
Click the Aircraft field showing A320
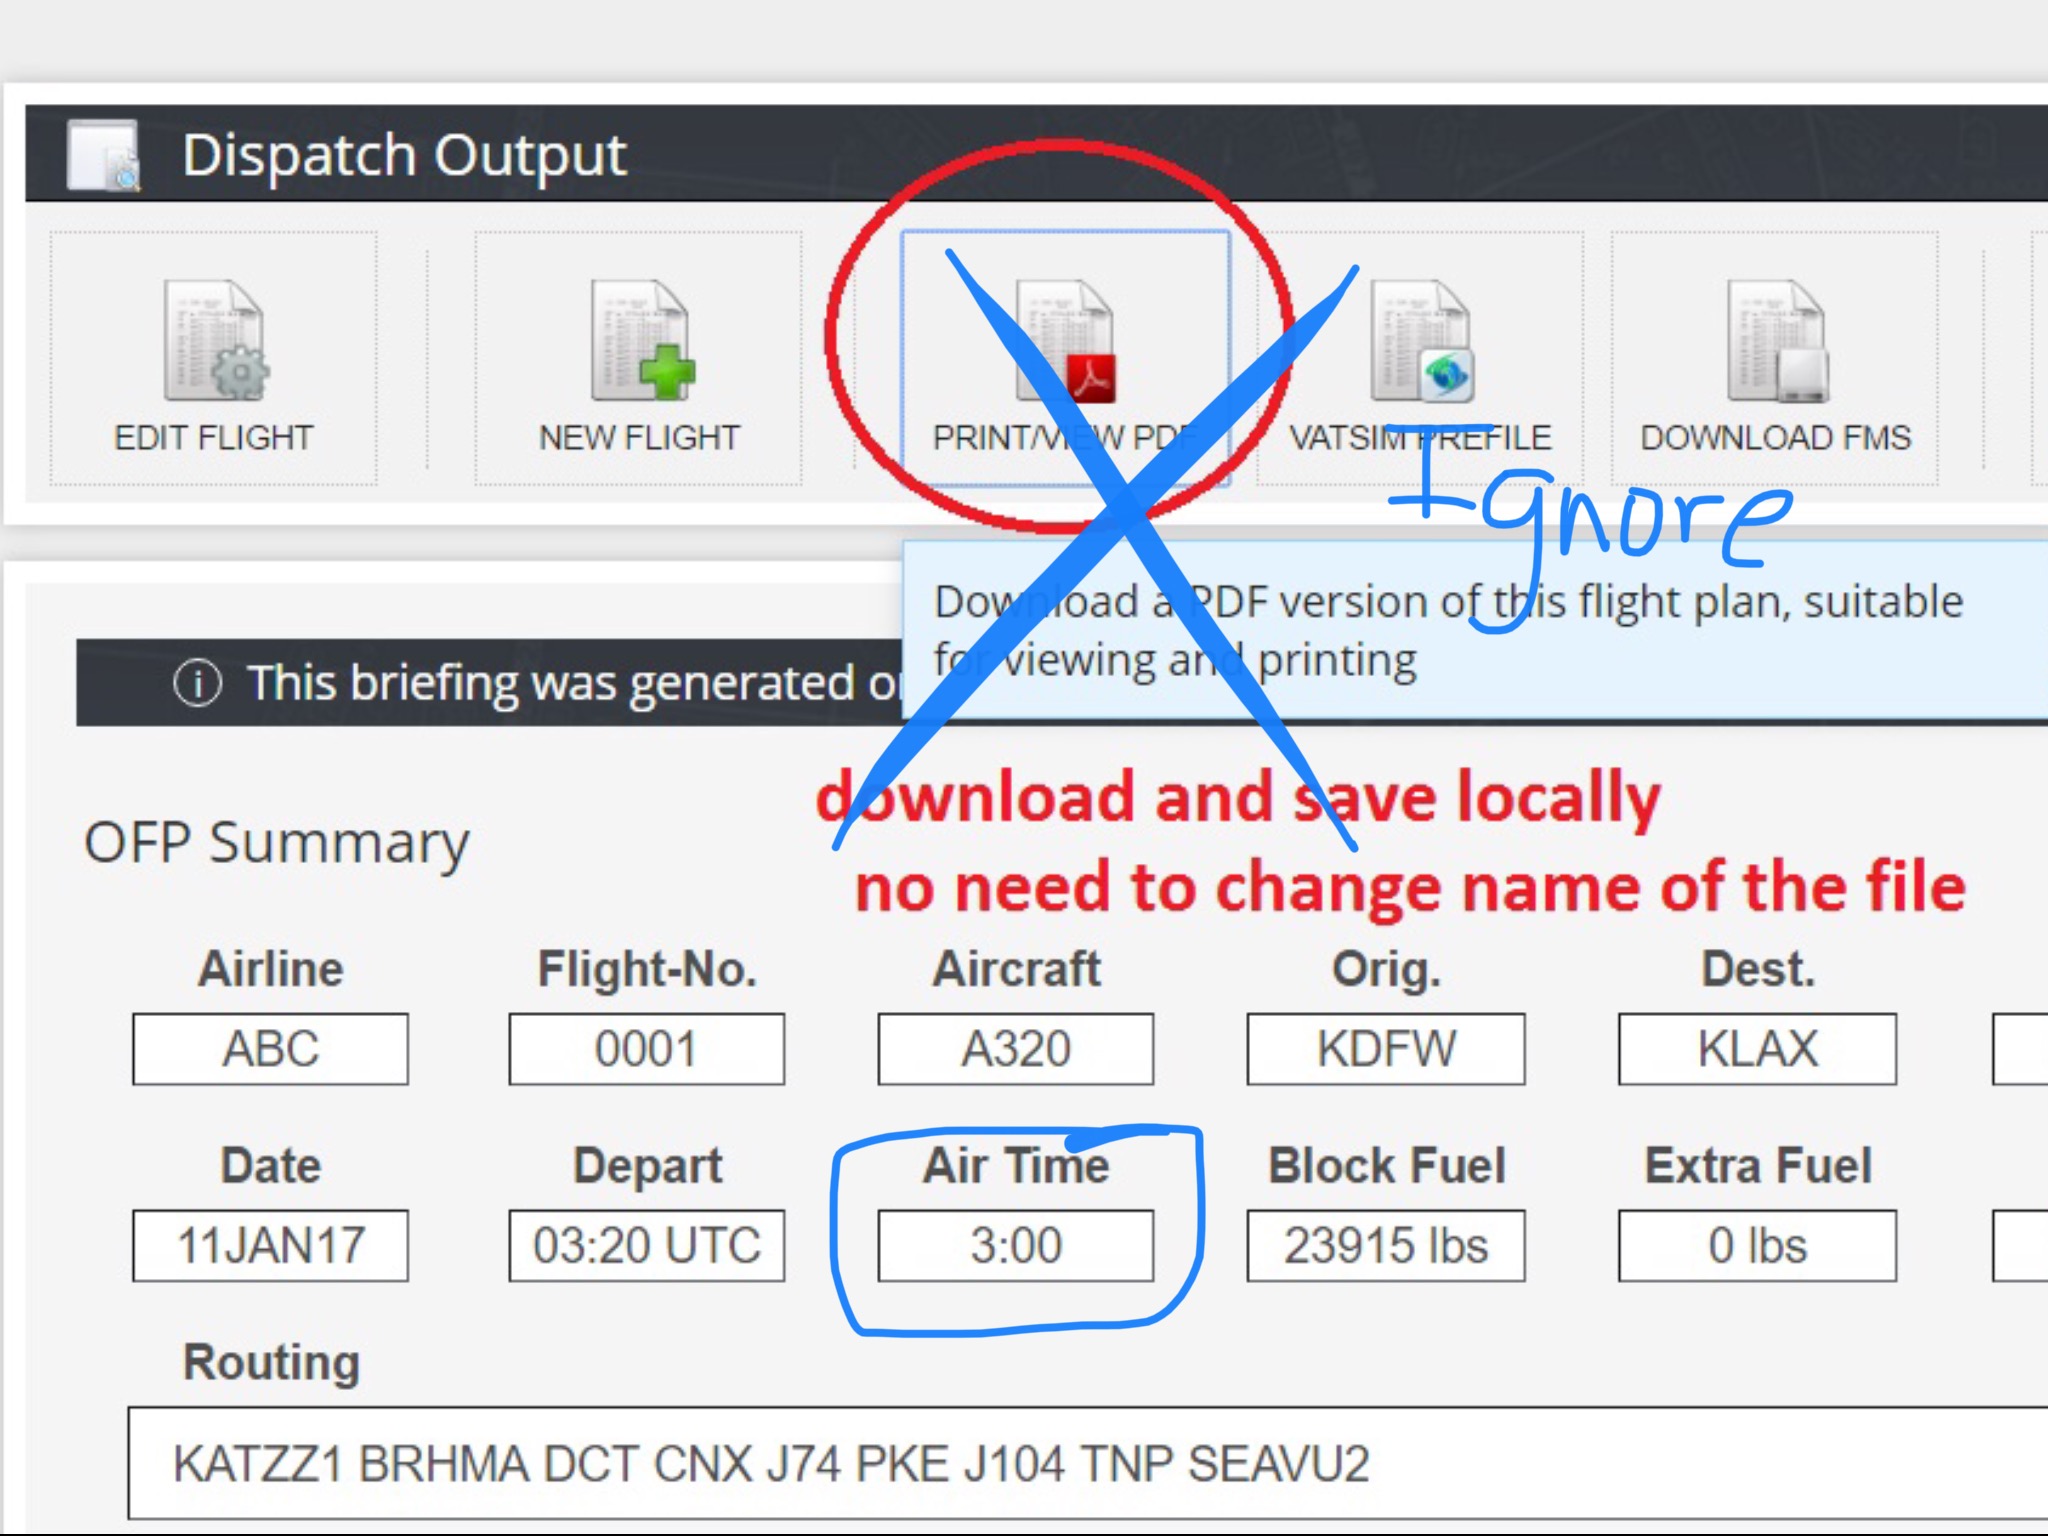pyautogui.click(x=1015, y=1049)
